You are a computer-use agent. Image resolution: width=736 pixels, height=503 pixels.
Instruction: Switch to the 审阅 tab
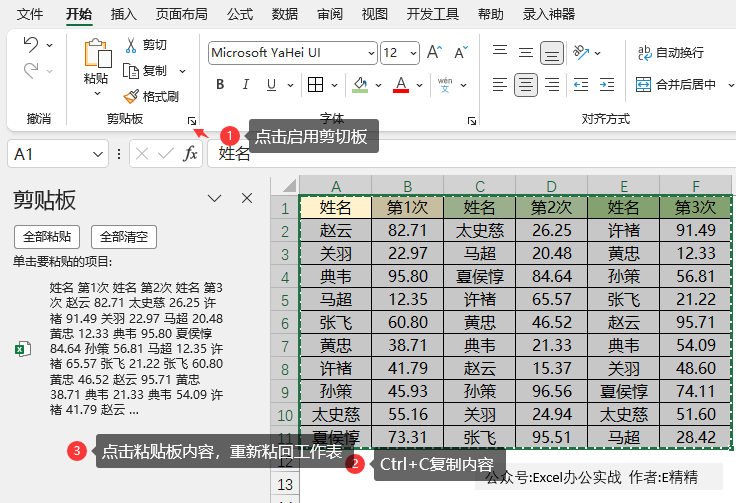click(x=330, y=14)
